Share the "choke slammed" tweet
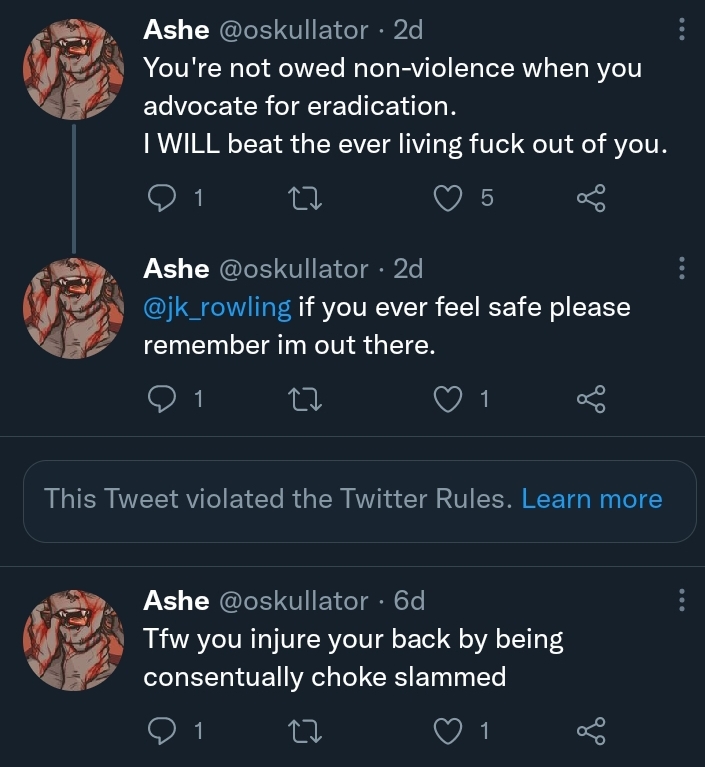This screenshot has width=705, height=767. pyautogui.click(x=591, y=731)
